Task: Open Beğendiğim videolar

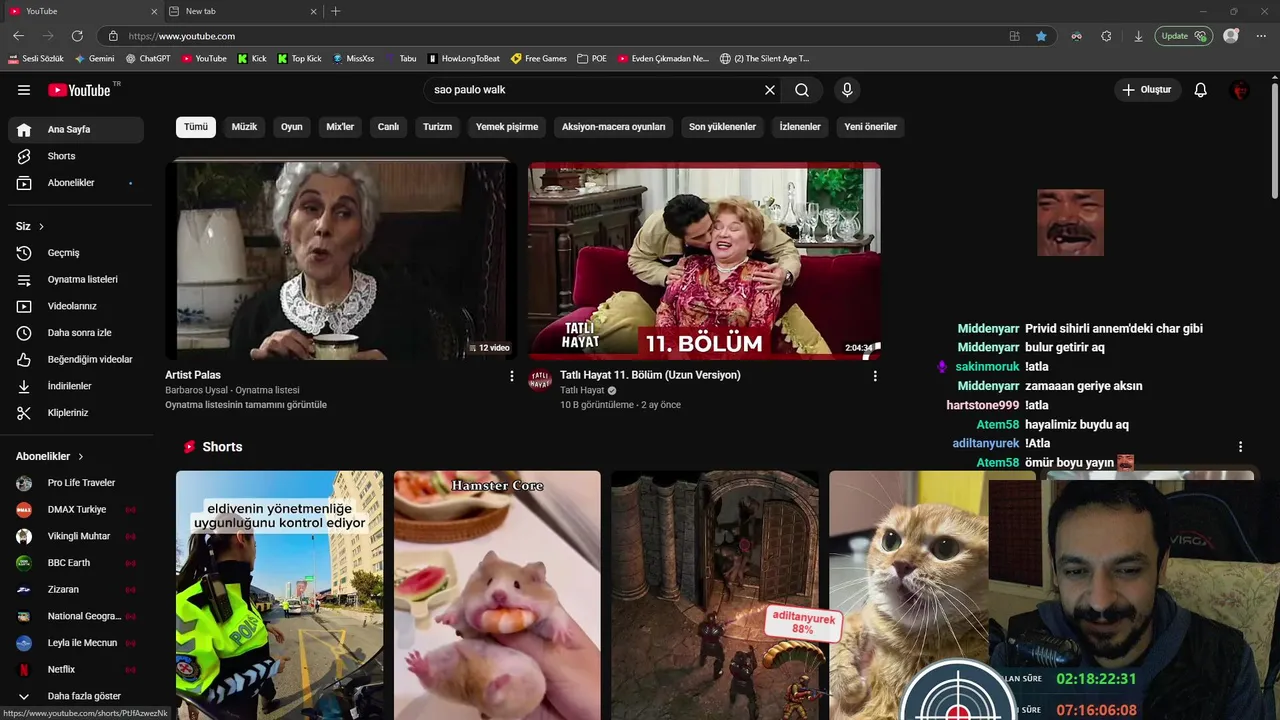Action: 76,359
